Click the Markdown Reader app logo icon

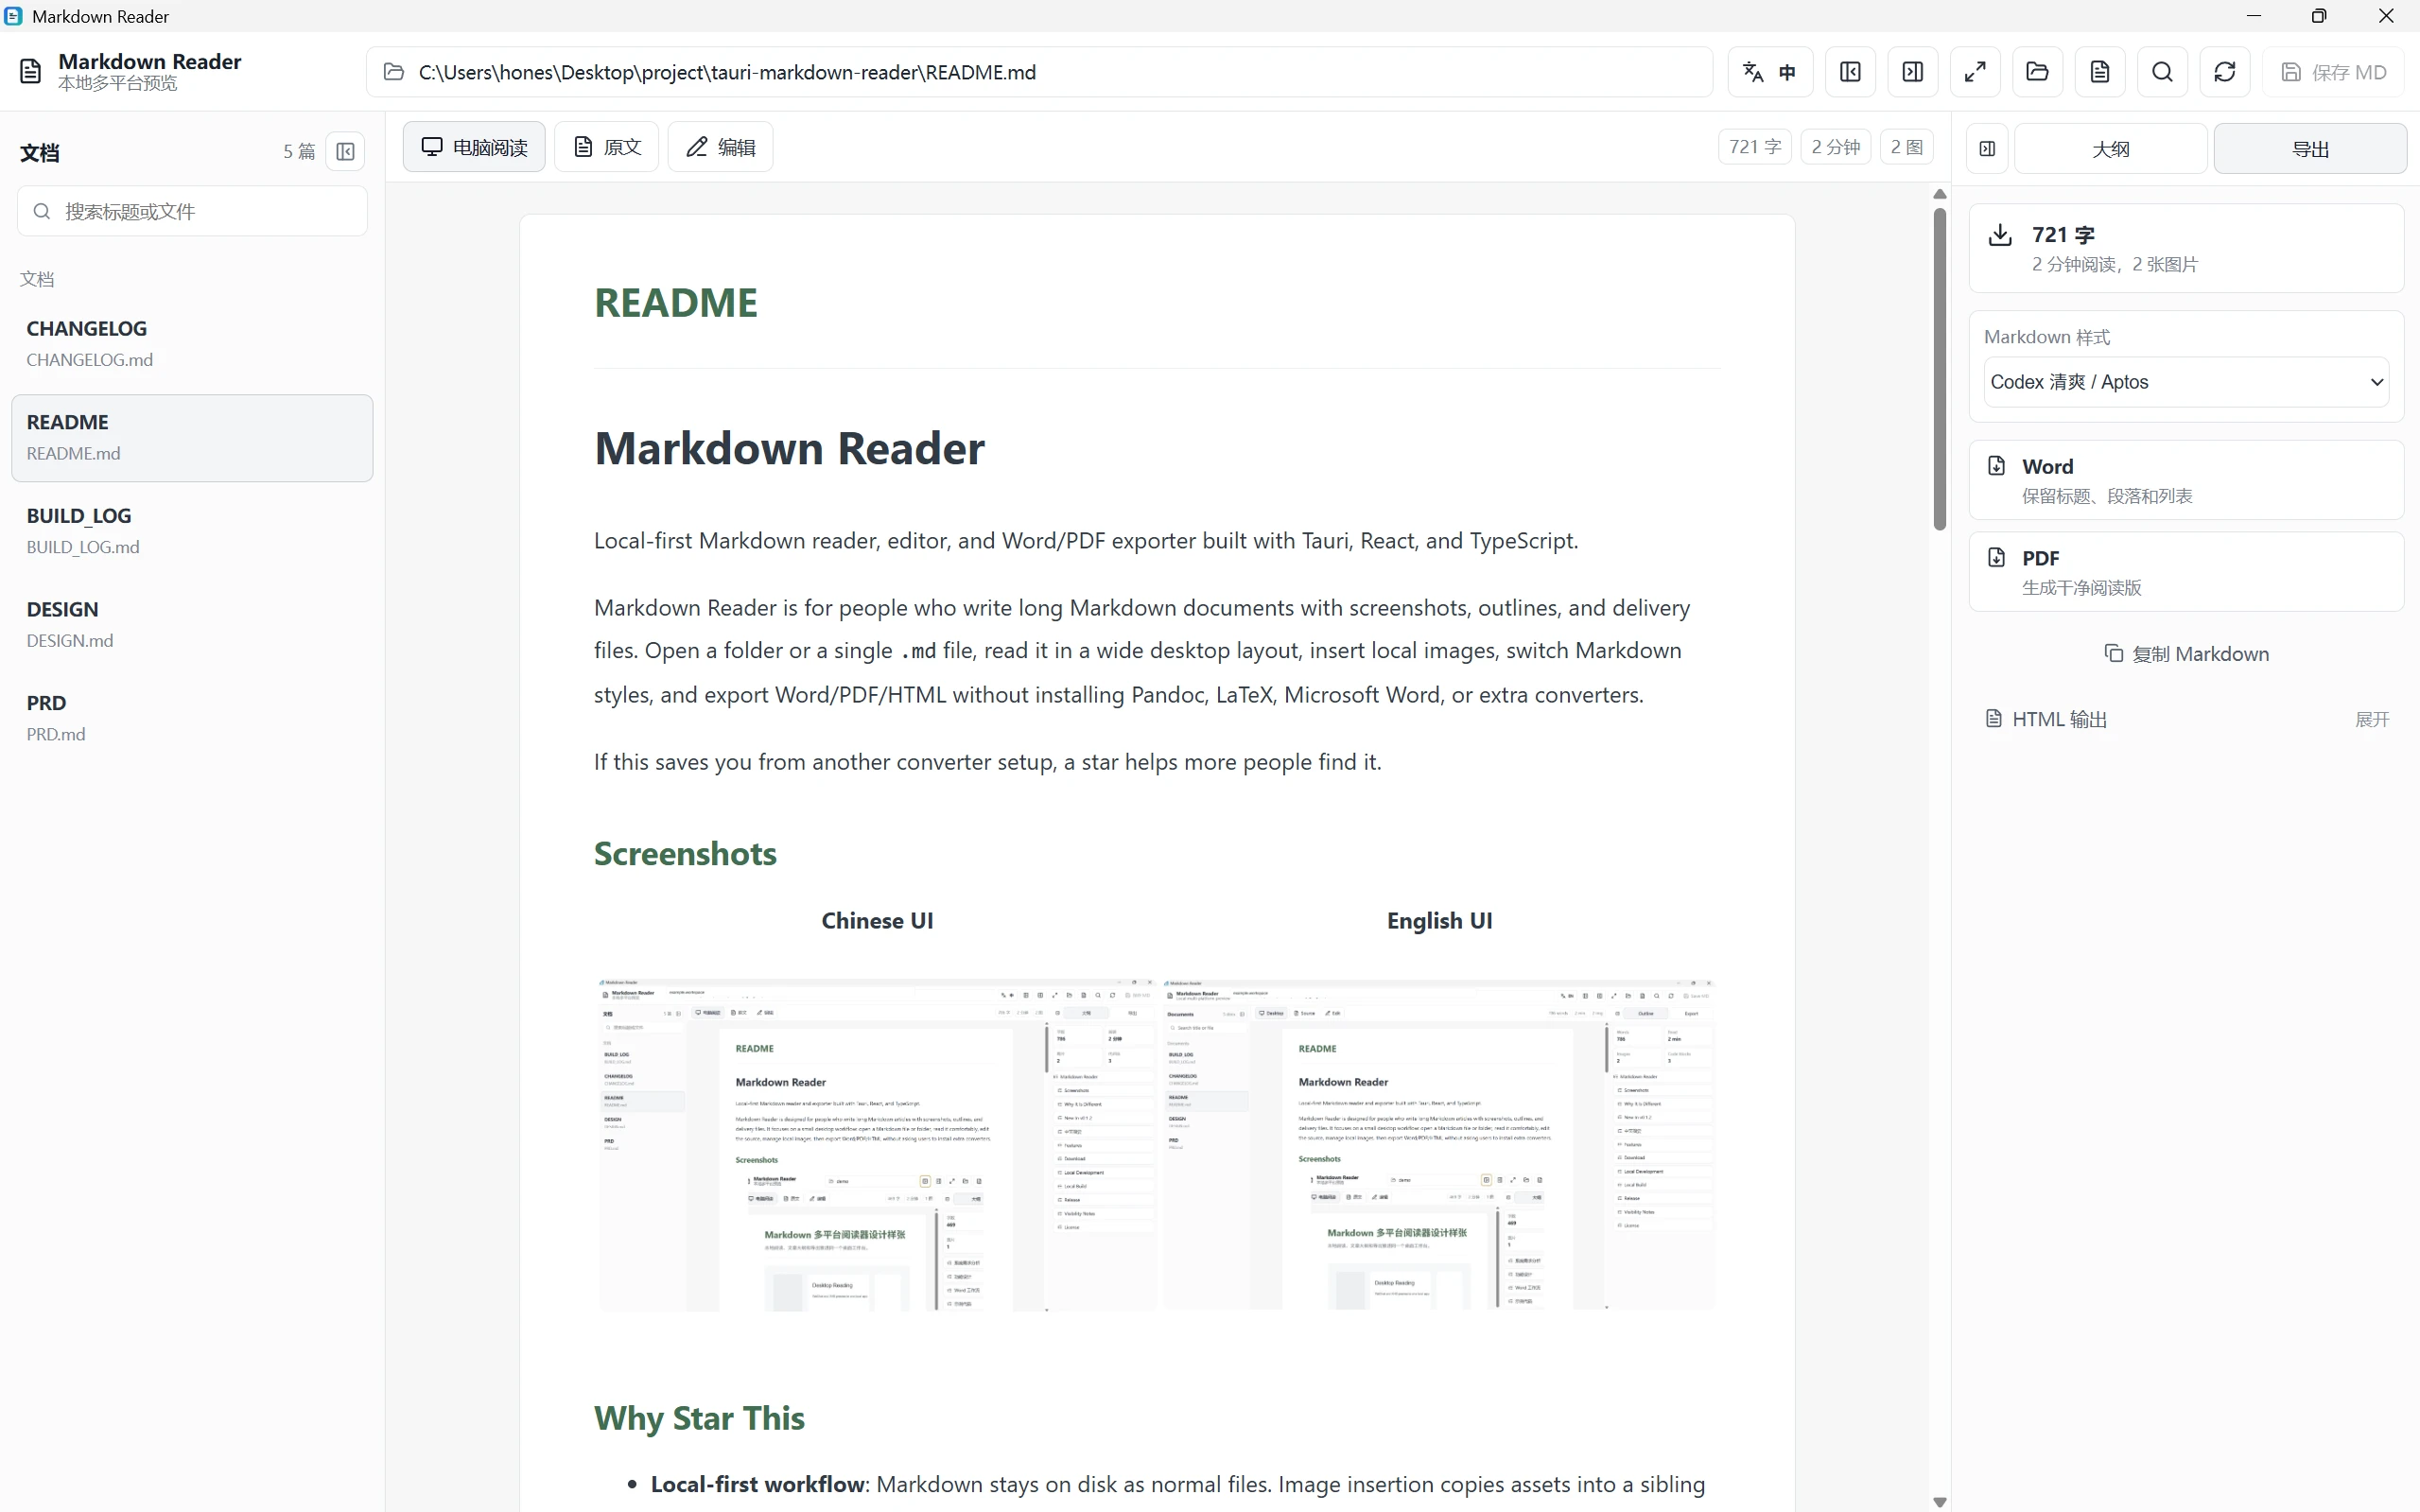click(x=31, y=71)
